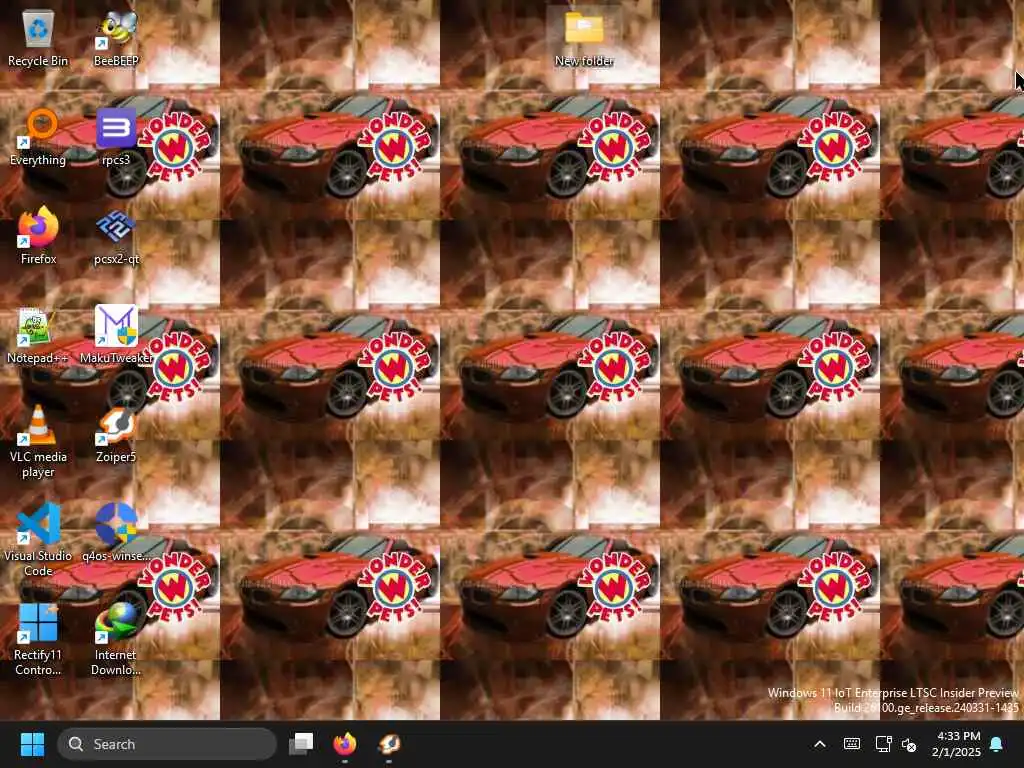Launch the MakuTweaker shortcut
1024x768 pixels.
coord(116,336)
